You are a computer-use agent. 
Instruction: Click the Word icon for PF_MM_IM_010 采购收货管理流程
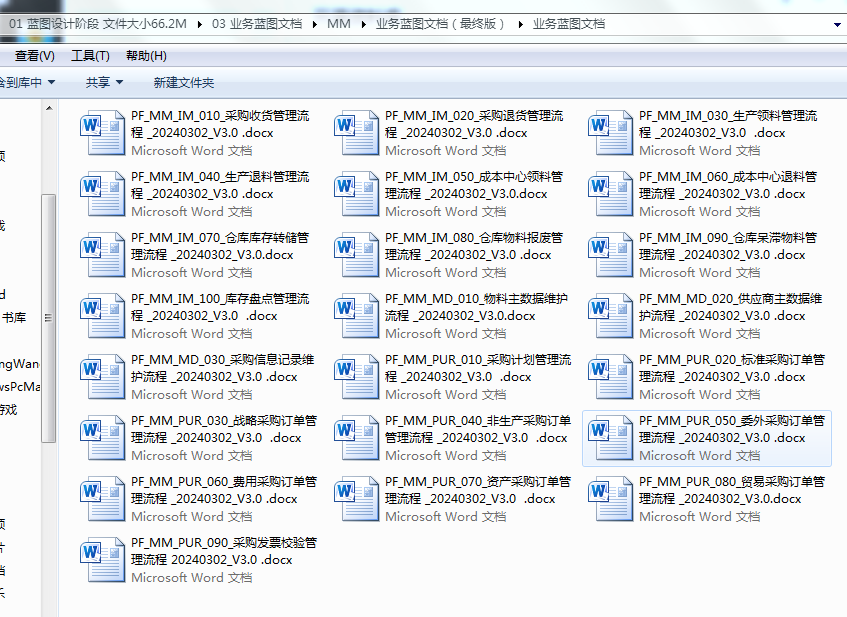click(102, 133)
